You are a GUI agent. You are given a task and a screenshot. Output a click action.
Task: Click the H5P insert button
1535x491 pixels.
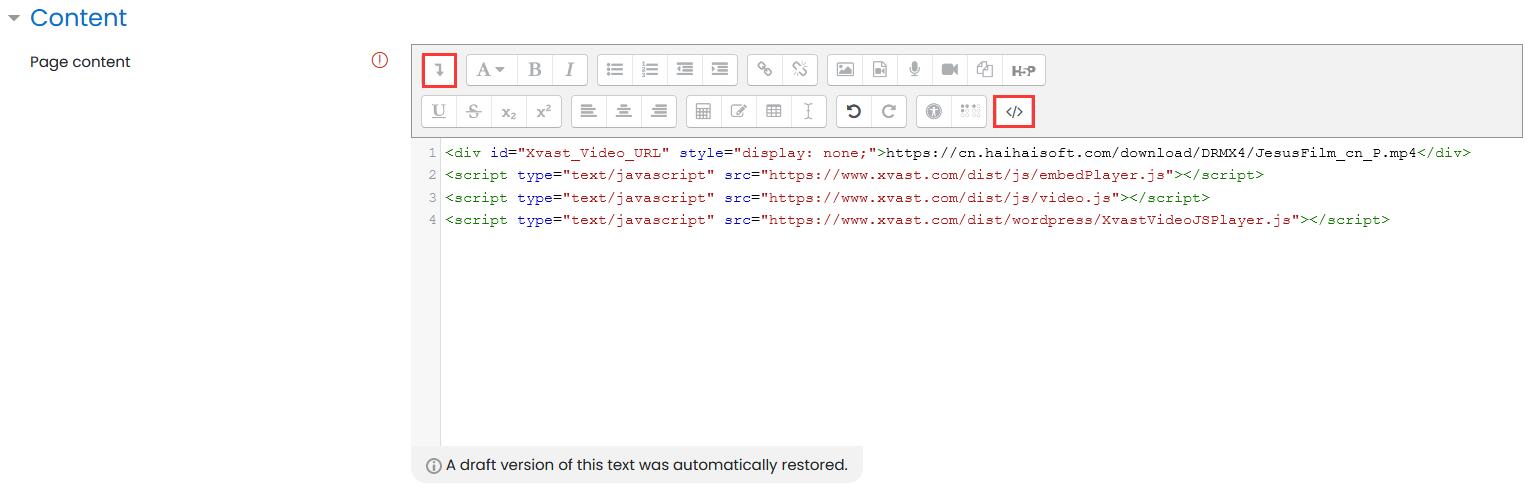pos(1023,70)
